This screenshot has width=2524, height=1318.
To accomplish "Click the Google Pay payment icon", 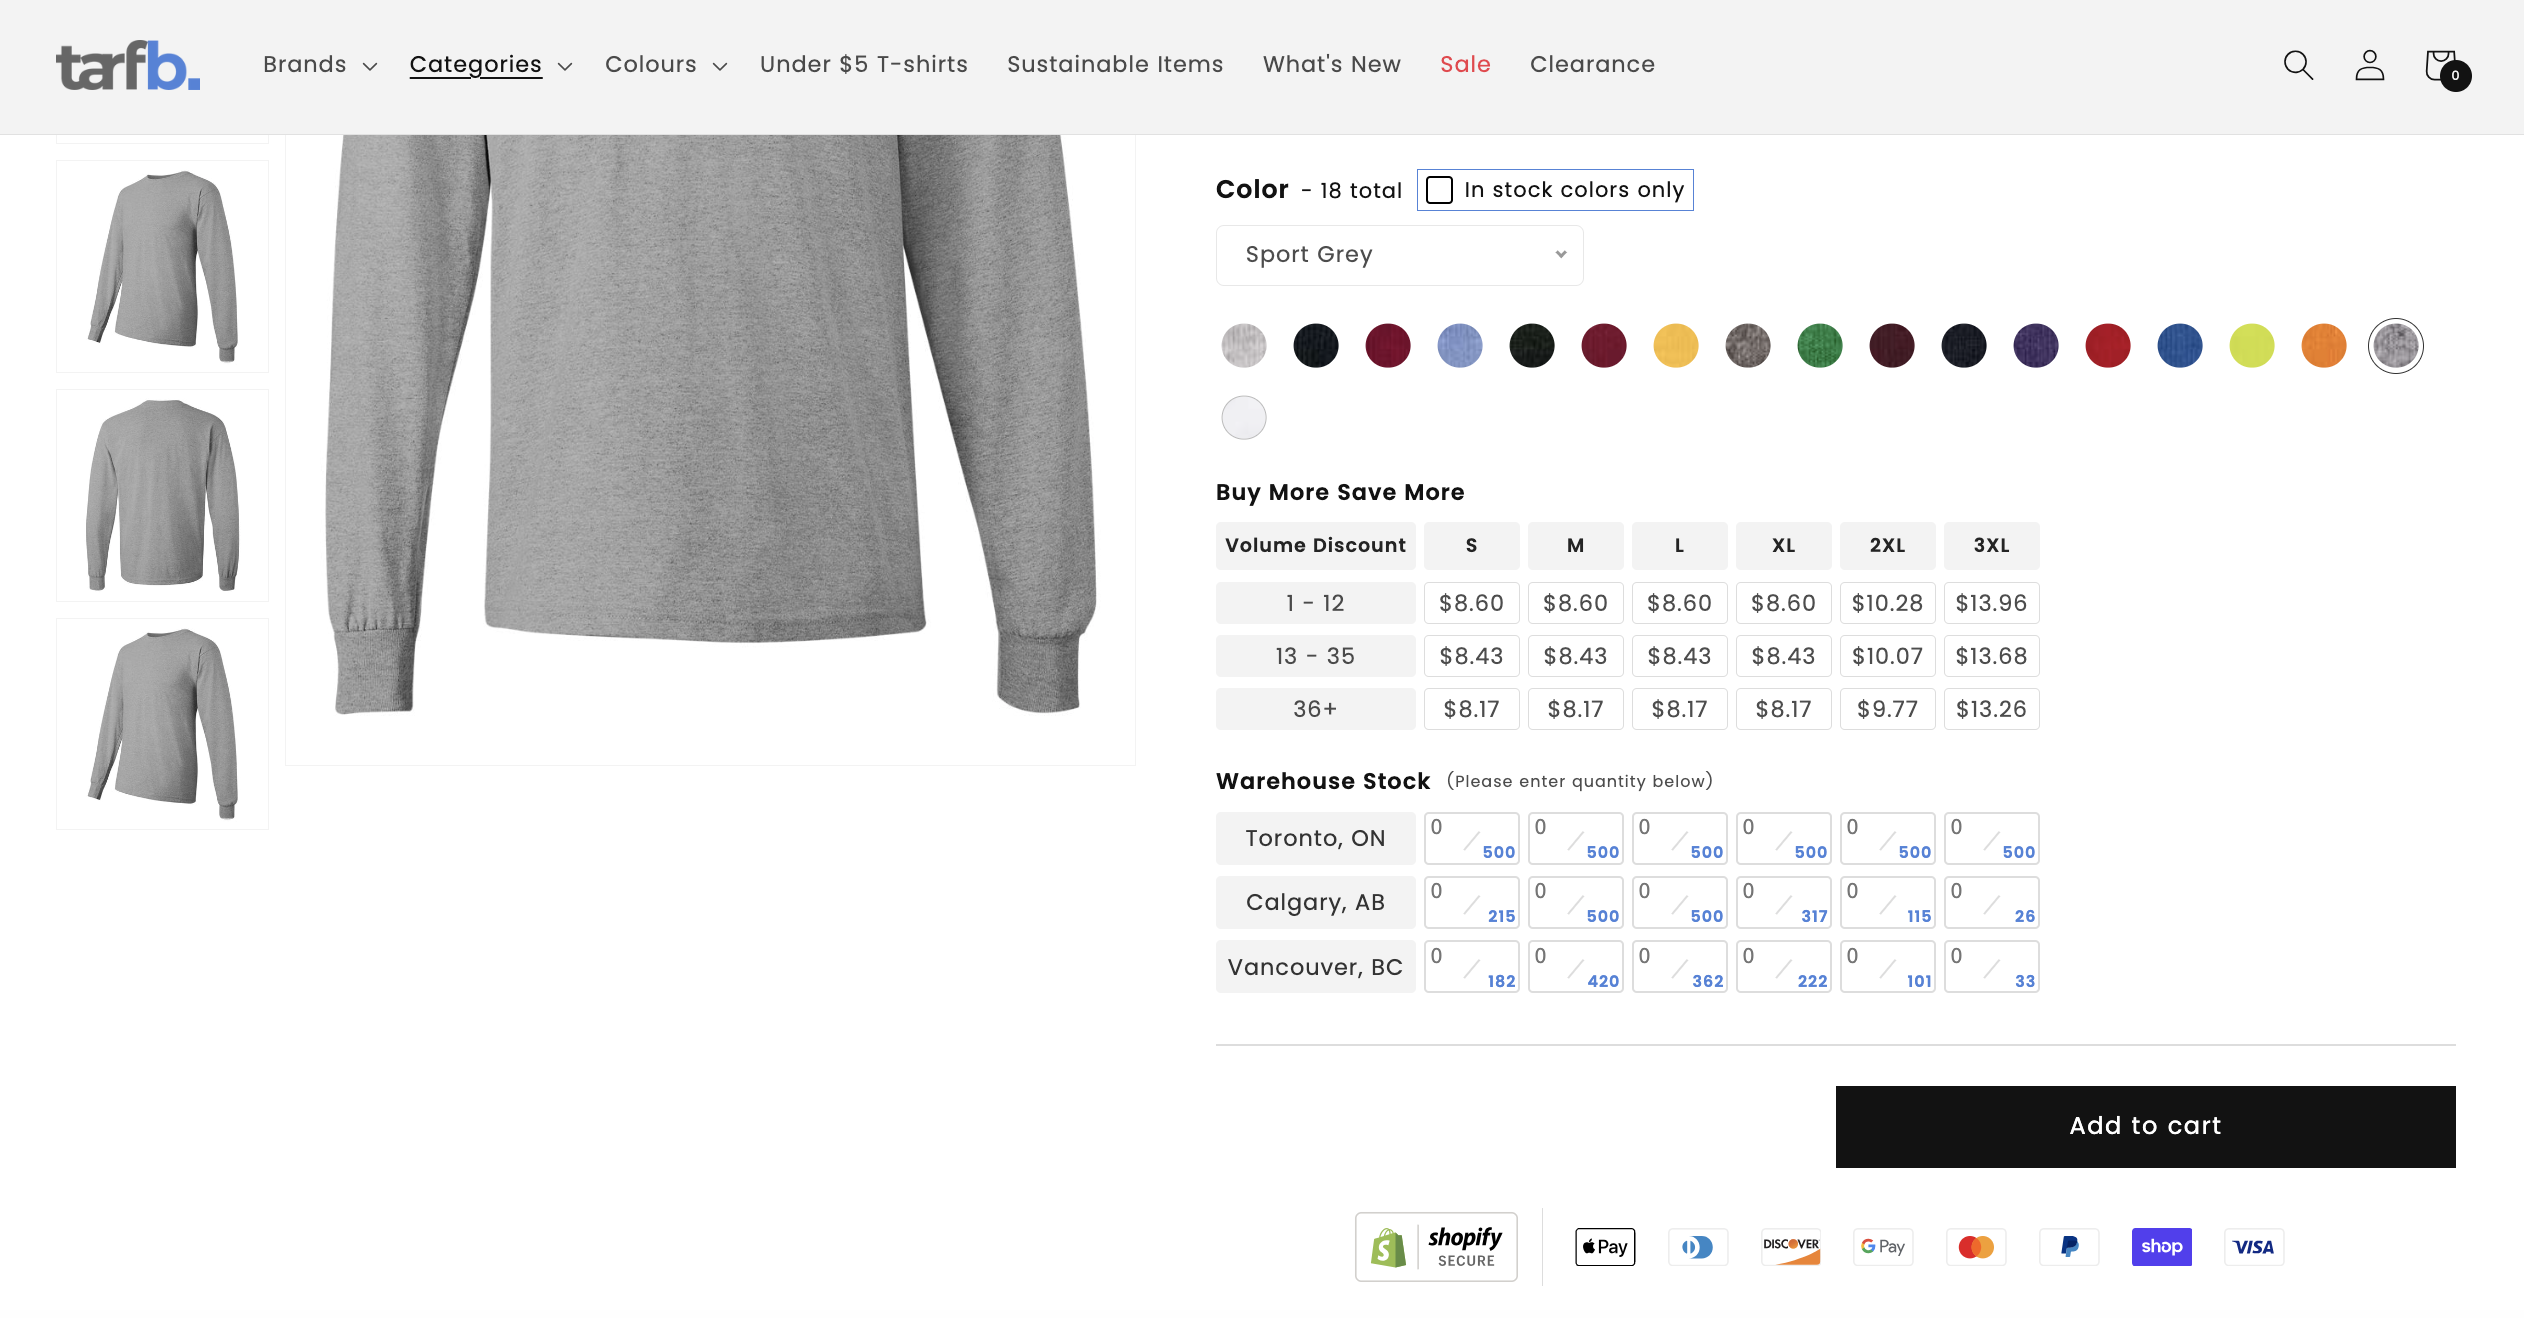I will click(1881, 1246).
